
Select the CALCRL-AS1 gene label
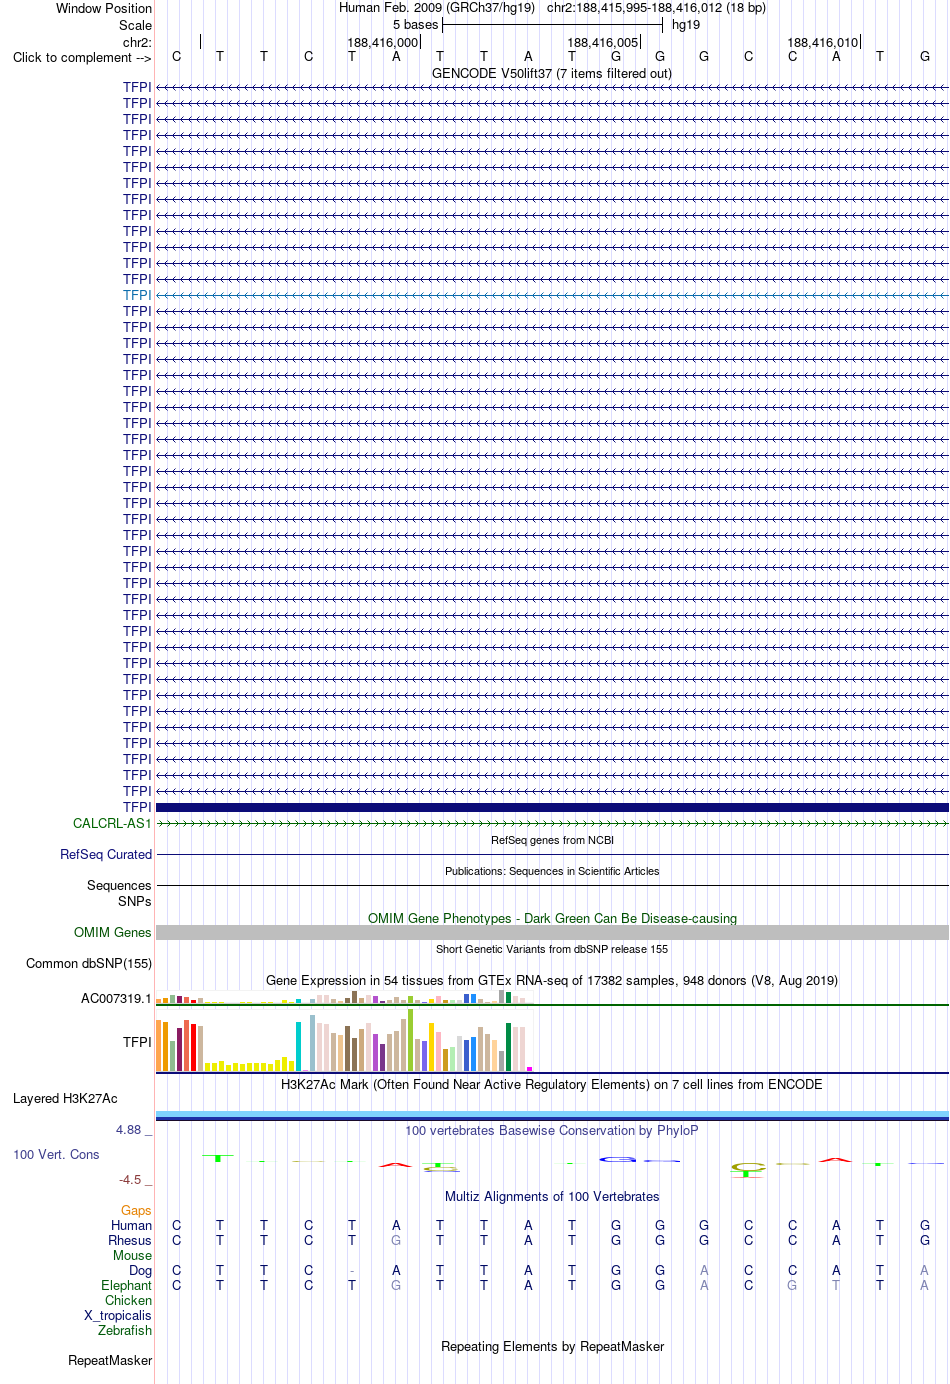[x=112, y=823]
